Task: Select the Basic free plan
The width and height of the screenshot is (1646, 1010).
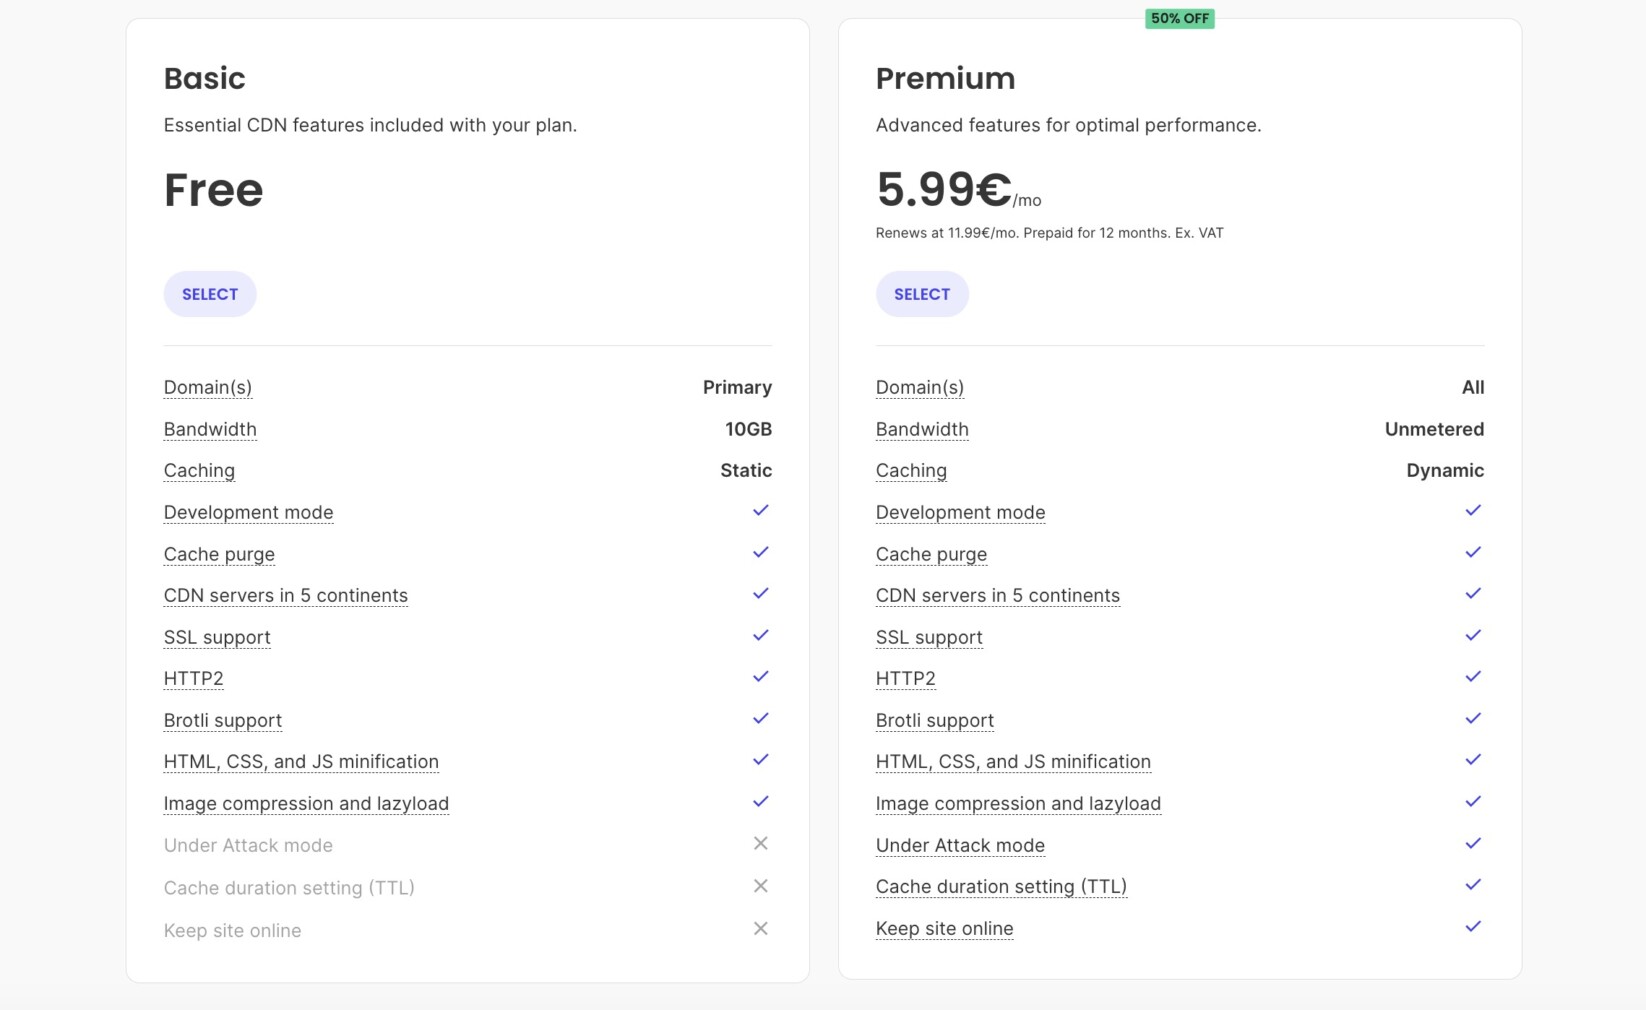Action: [210, 294]
